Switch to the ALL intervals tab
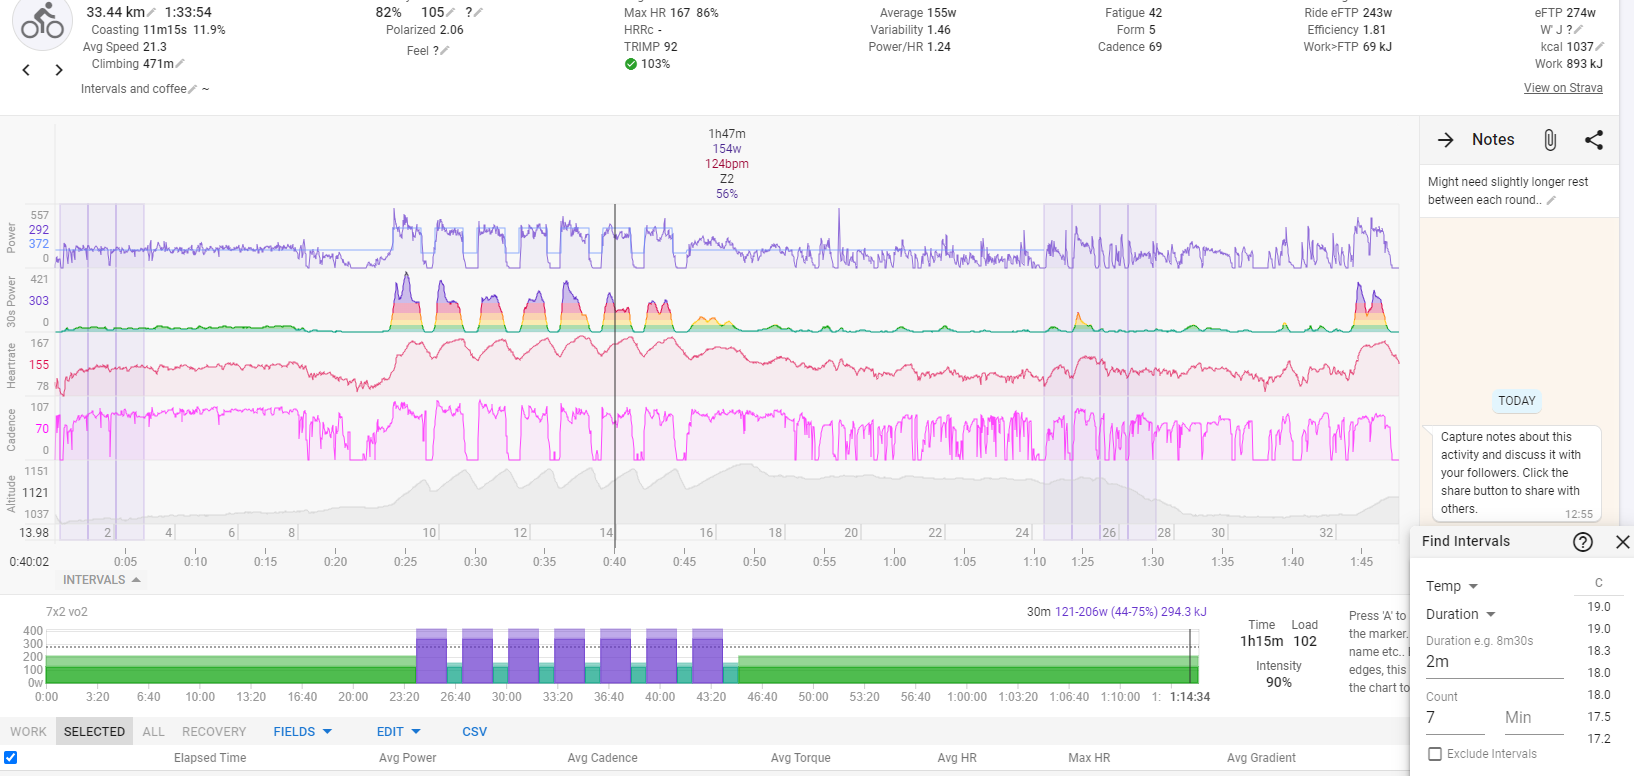This screenshot has width=1634, height=776. pyautogui.click(x=153, y=732)
